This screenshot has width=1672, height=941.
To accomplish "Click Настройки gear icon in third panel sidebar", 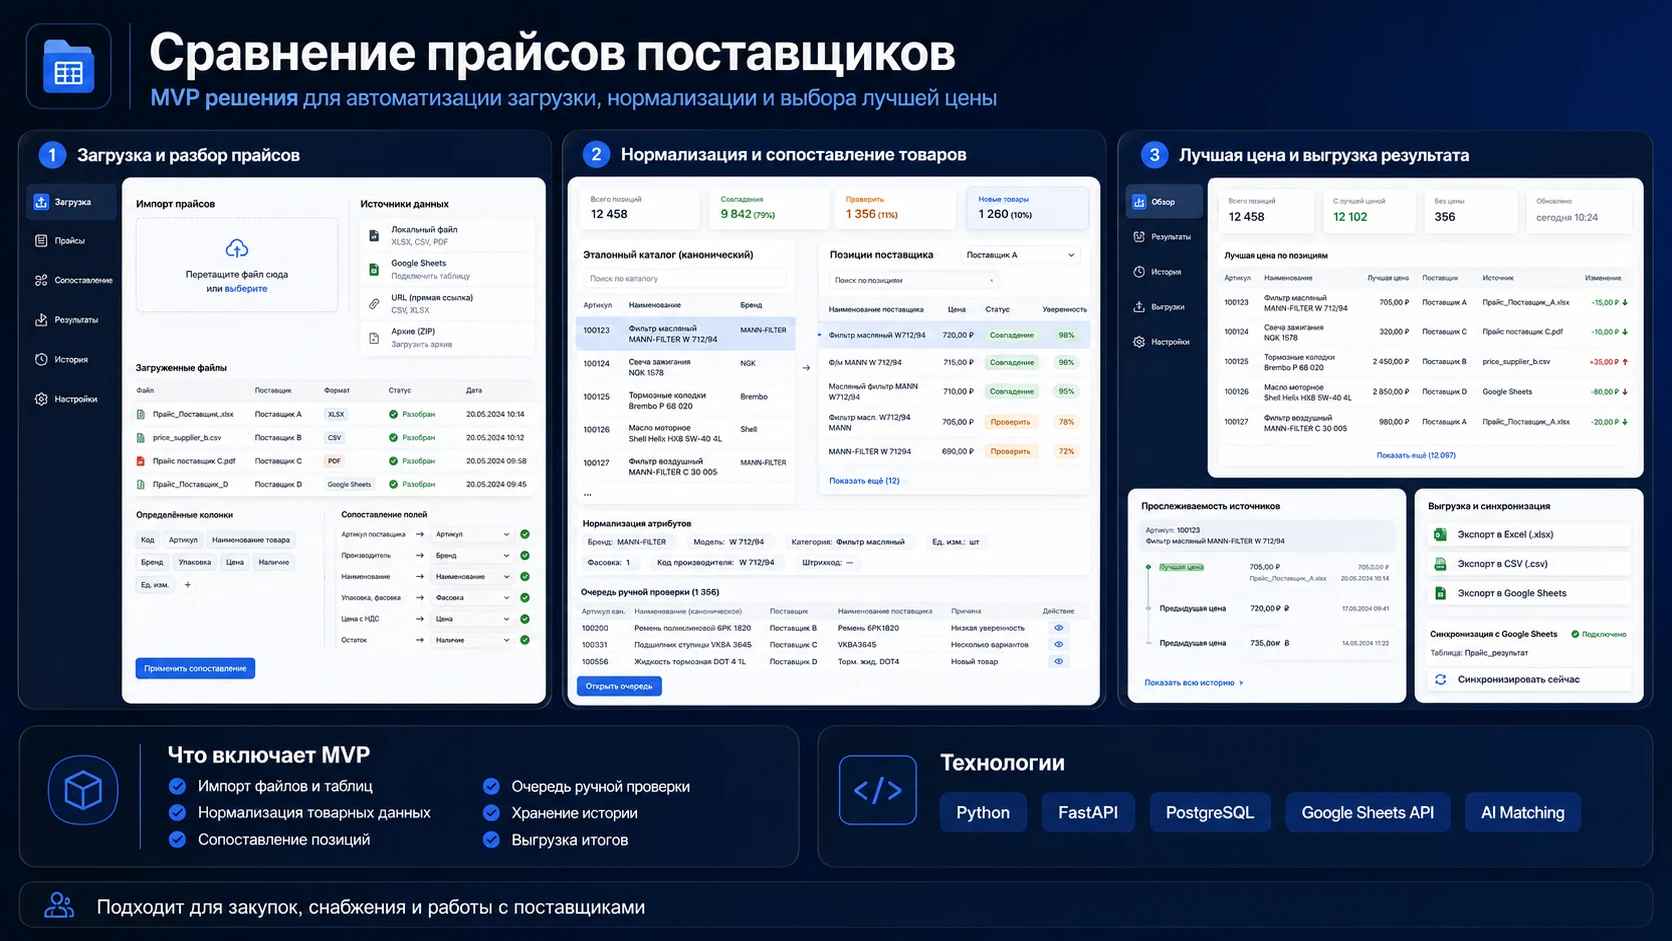I will coord(1139,342).
